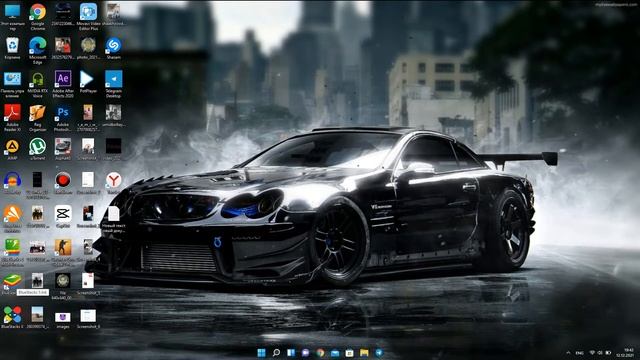640x360 pixels.
Task: Select the images file thumbnail
Action: coord(63,317)
